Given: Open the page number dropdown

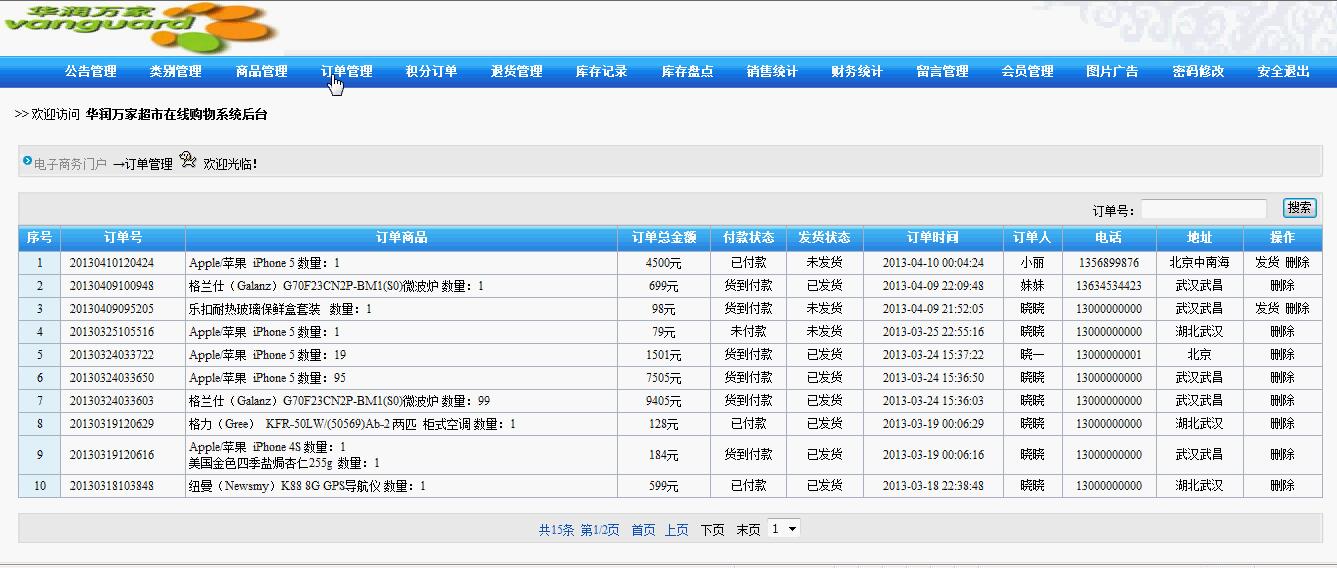Looking at the screenshot, I should [x=784, y=529].
